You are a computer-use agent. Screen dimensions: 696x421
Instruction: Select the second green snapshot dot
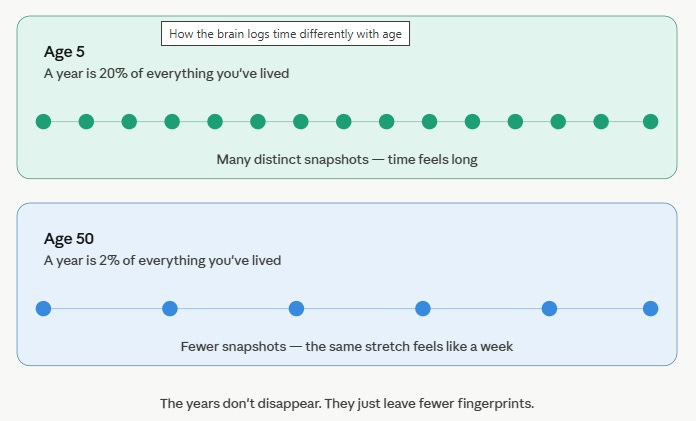(87, 121)
